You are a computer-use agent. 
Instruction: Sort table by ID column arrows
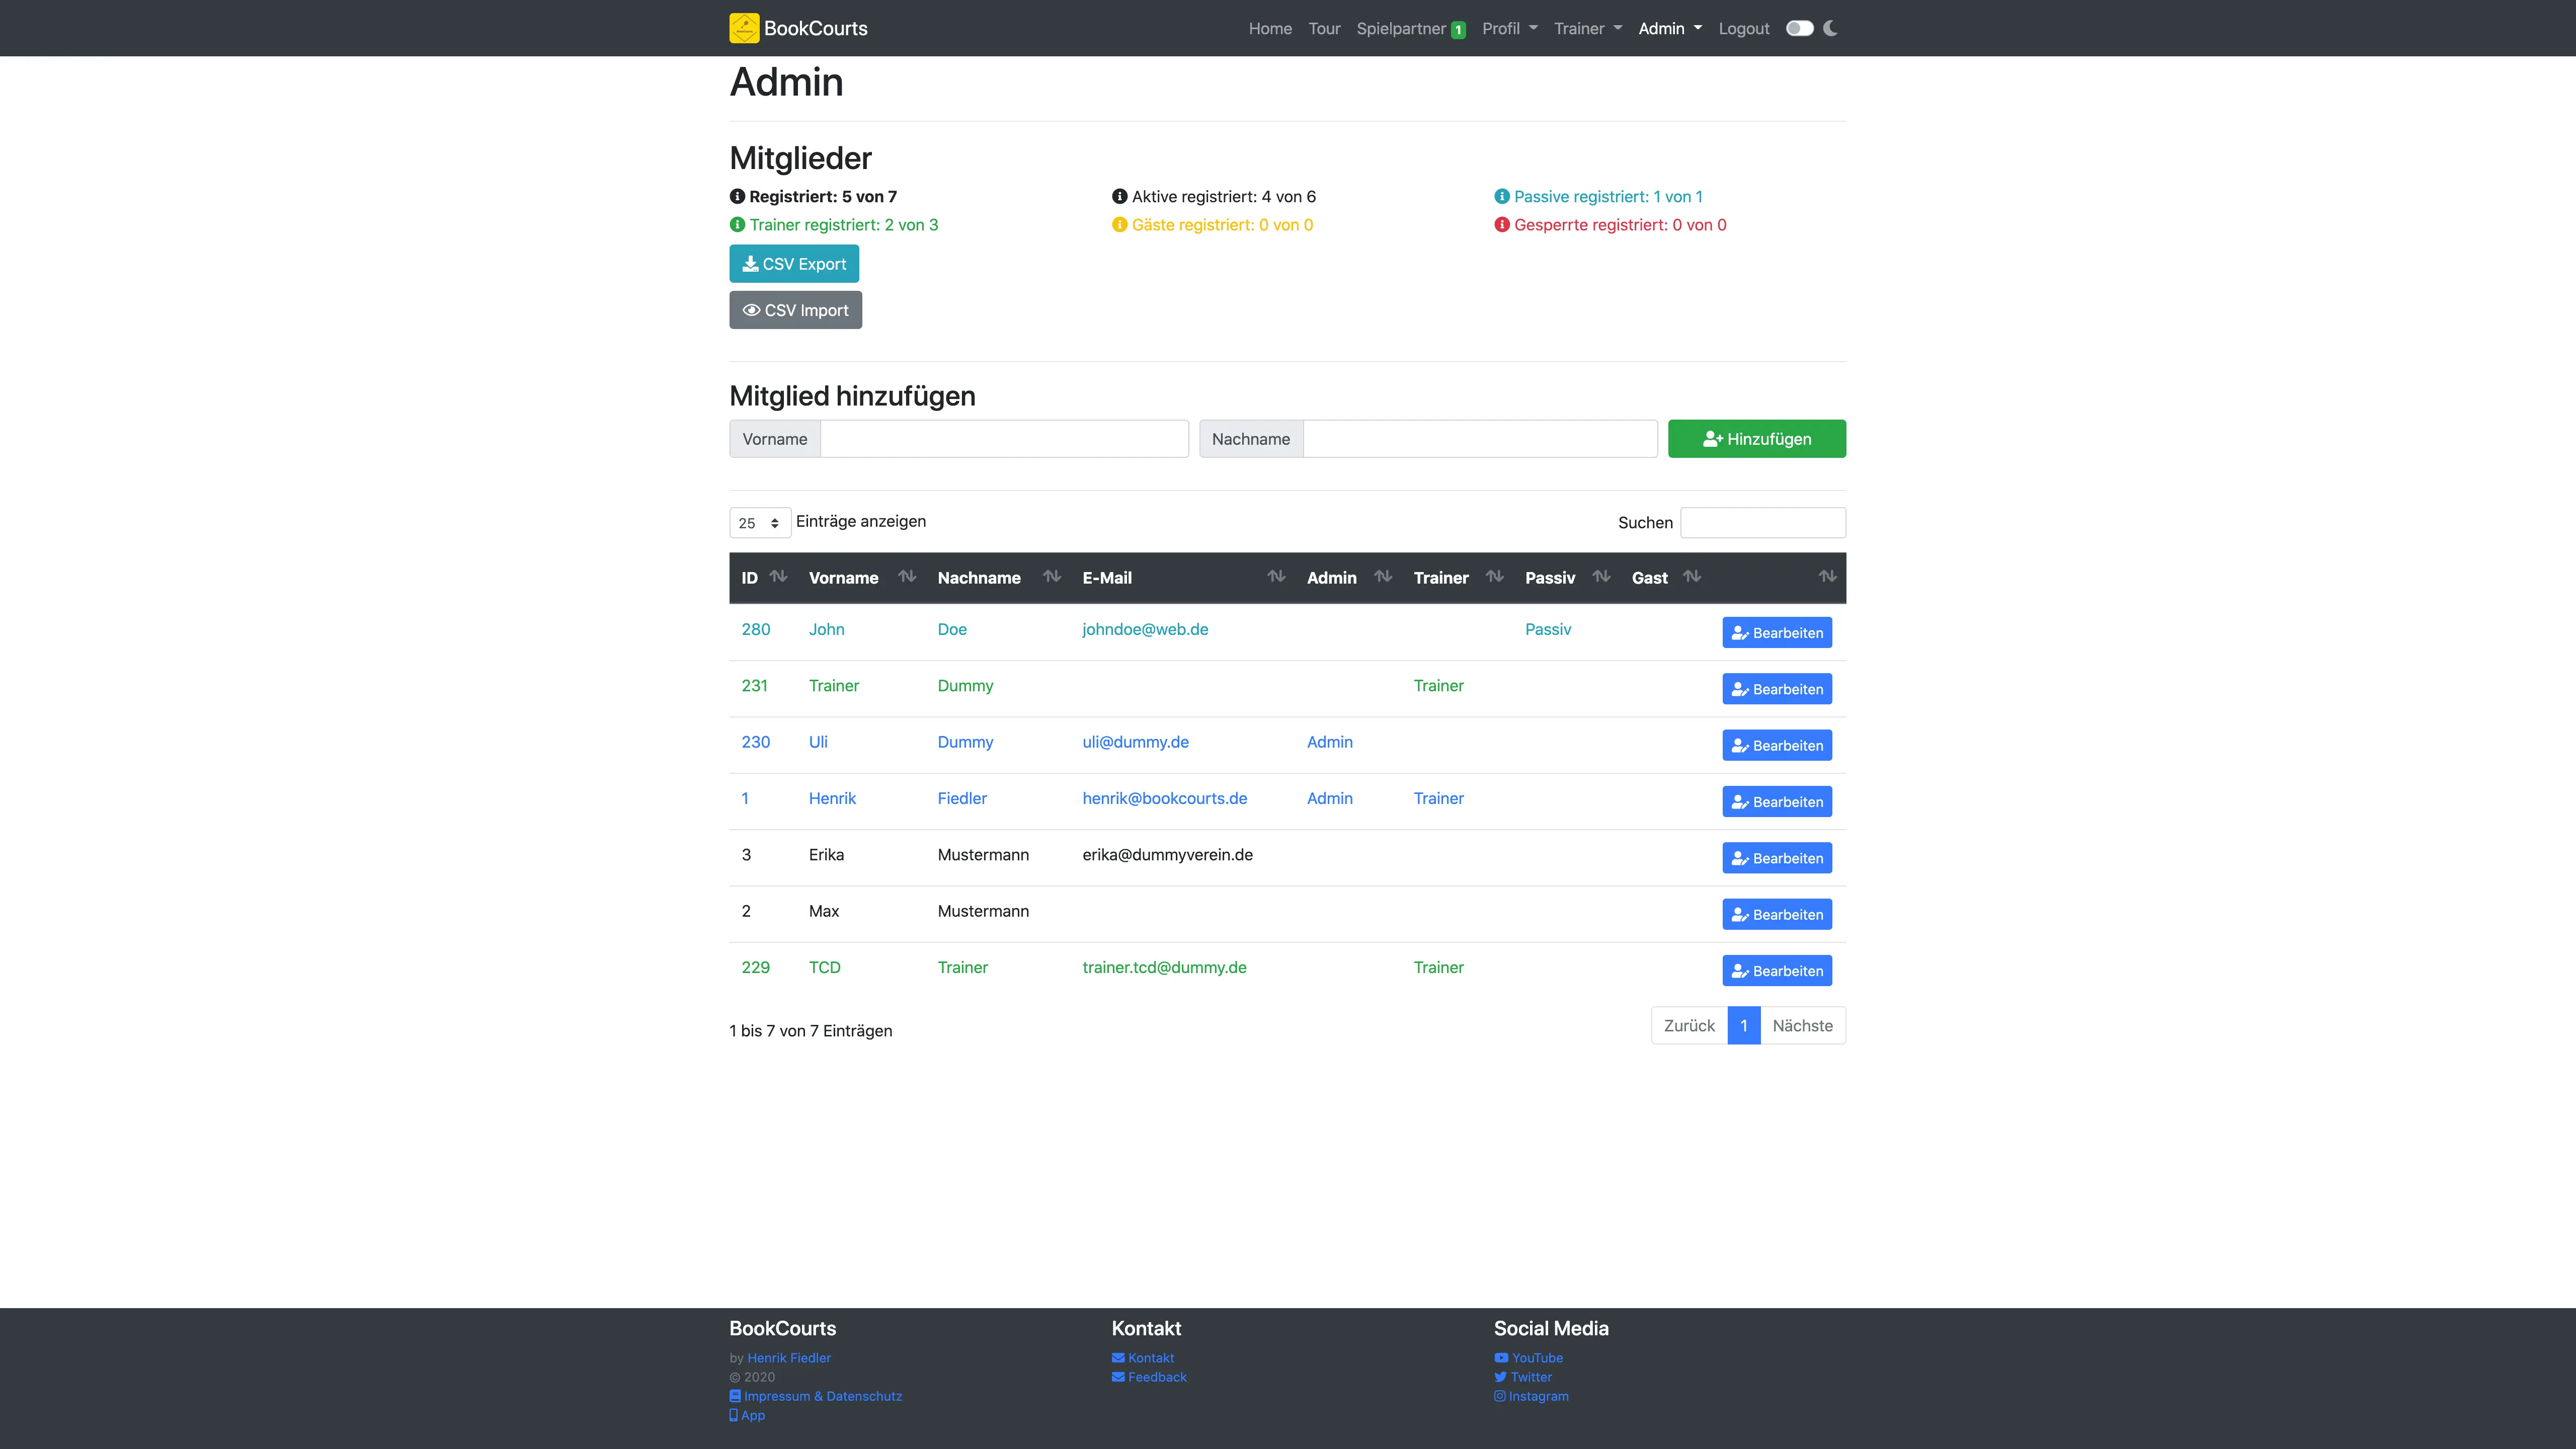point(778,576)
